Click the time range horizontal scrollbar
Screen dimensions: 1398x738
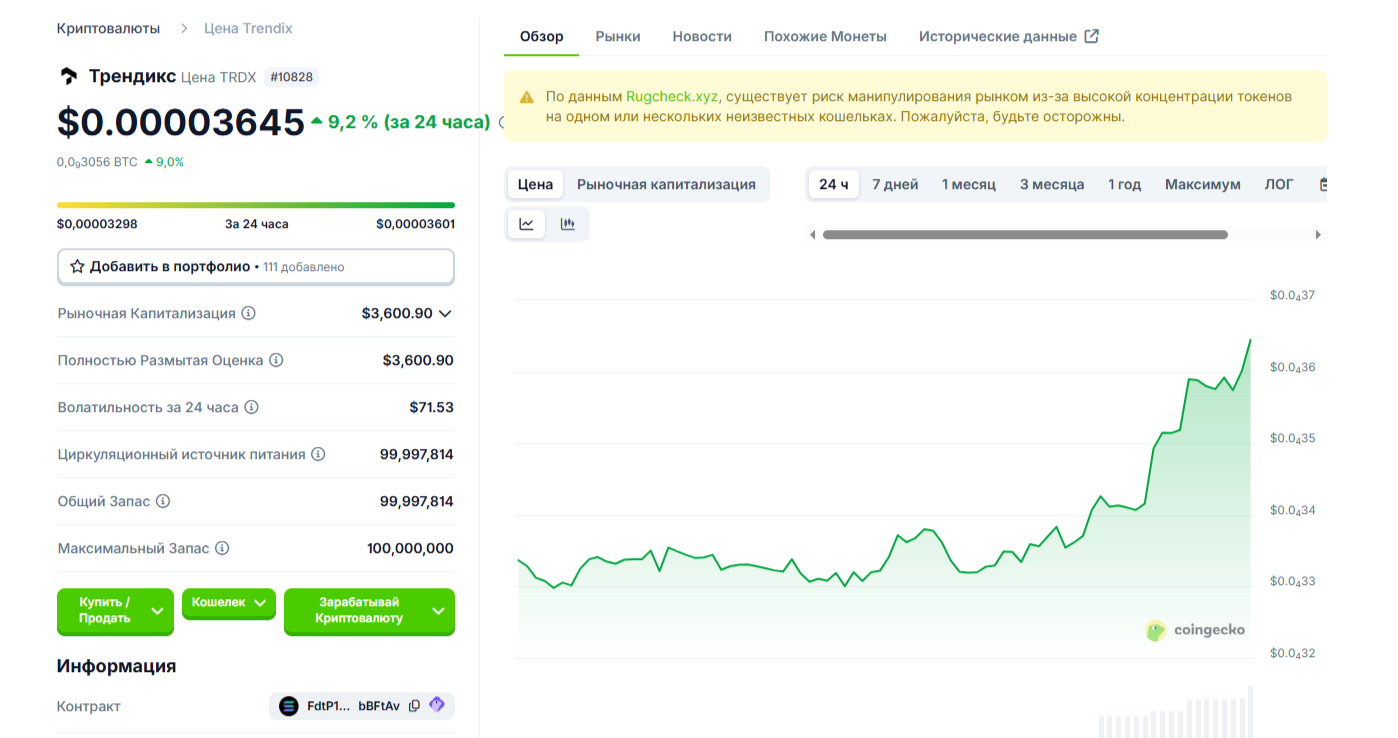point(1024,235)
